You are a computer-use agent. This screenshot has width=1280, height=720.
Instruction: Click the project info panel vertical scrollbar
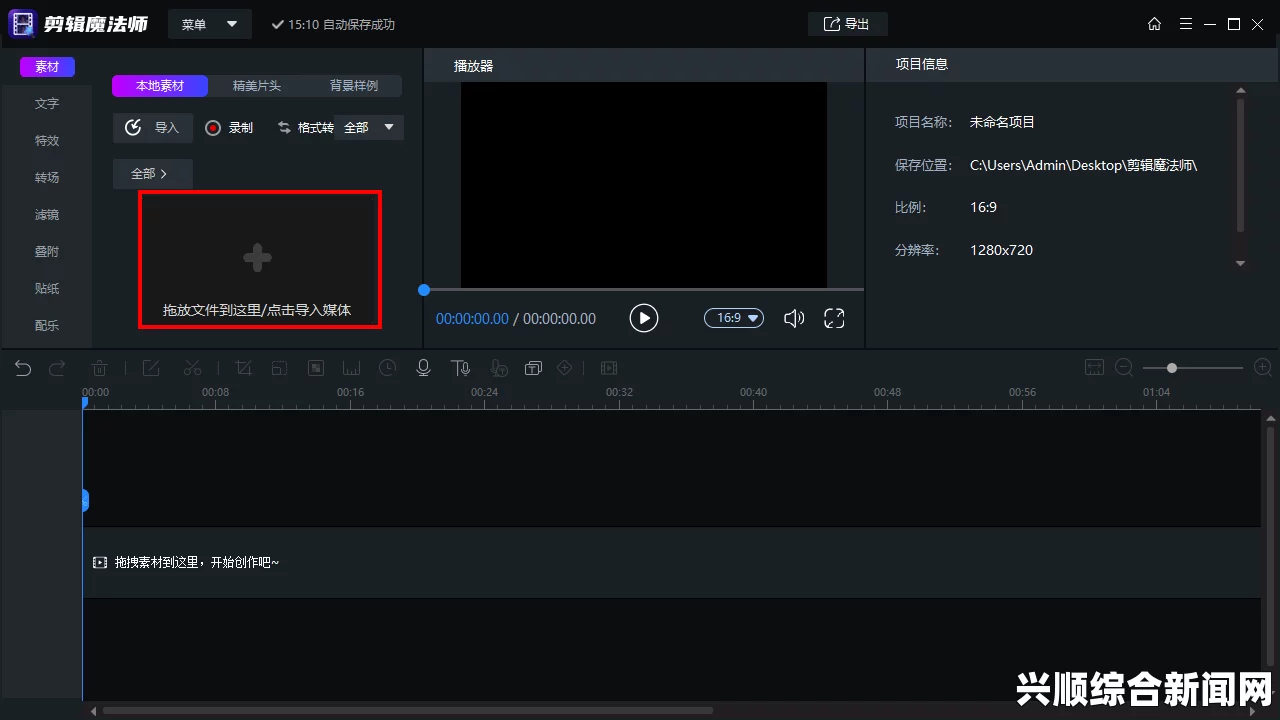click(x=1241, y=165)
